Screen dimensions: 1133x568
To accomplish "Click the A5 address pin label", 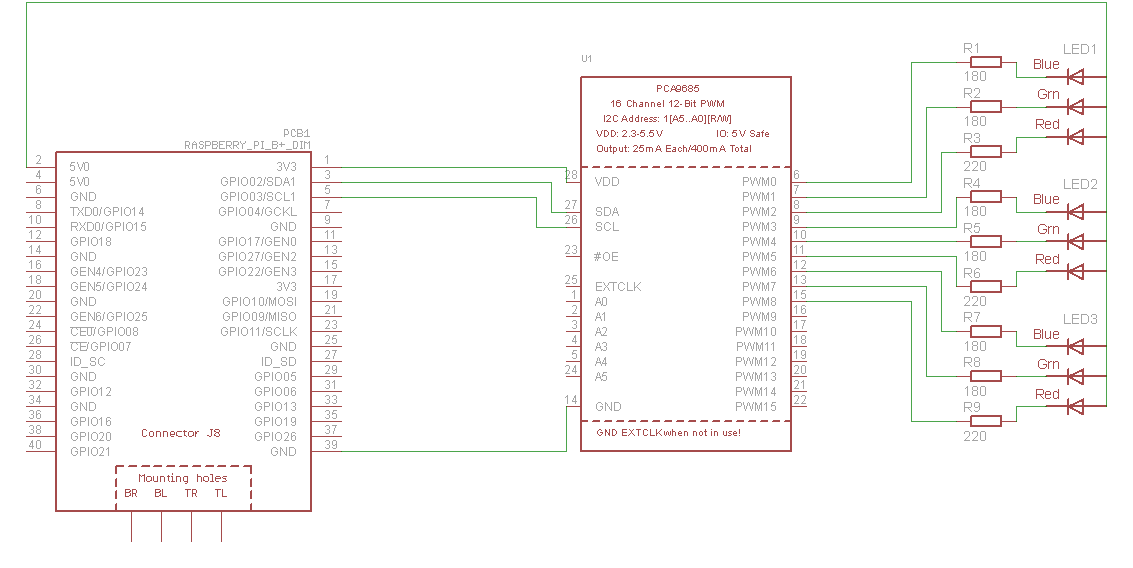I will (x=601, y=376).
